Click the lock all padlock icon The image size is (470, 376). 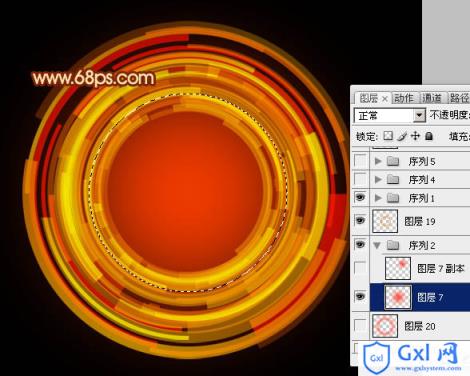coord(429,136)
